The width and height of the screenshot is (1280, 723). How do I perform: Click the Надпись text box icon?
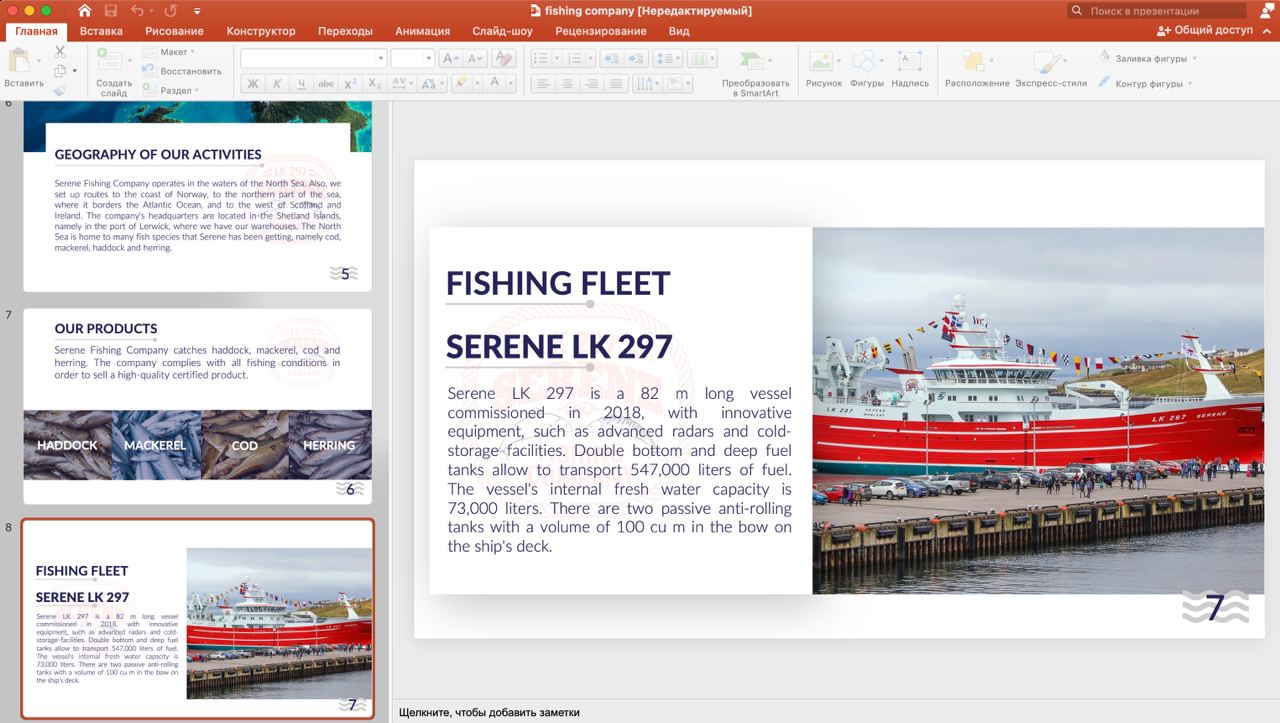click(910, 62)
